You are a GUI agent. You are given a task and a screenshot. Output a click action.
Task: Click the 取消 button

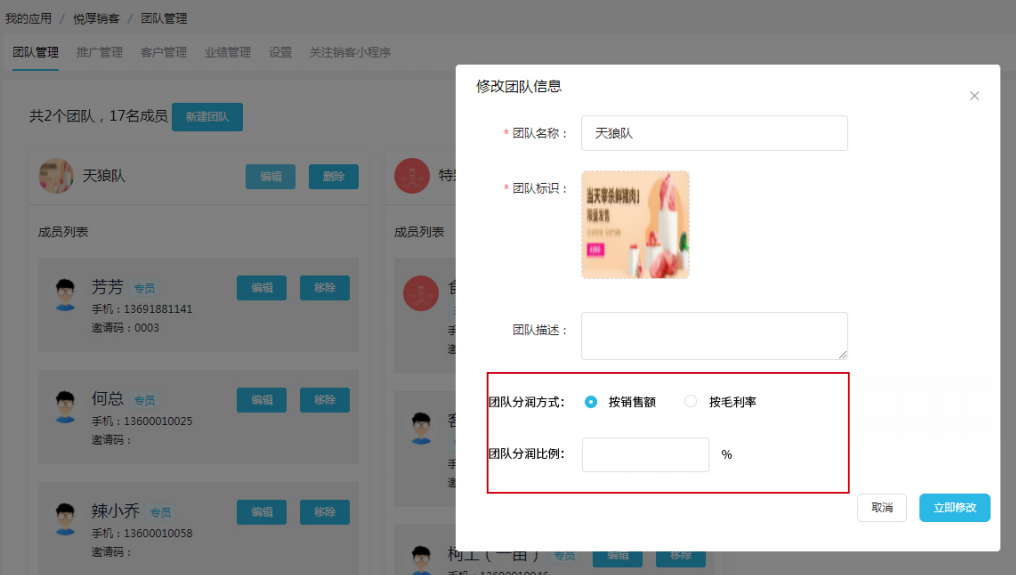[x=882, y=508]
